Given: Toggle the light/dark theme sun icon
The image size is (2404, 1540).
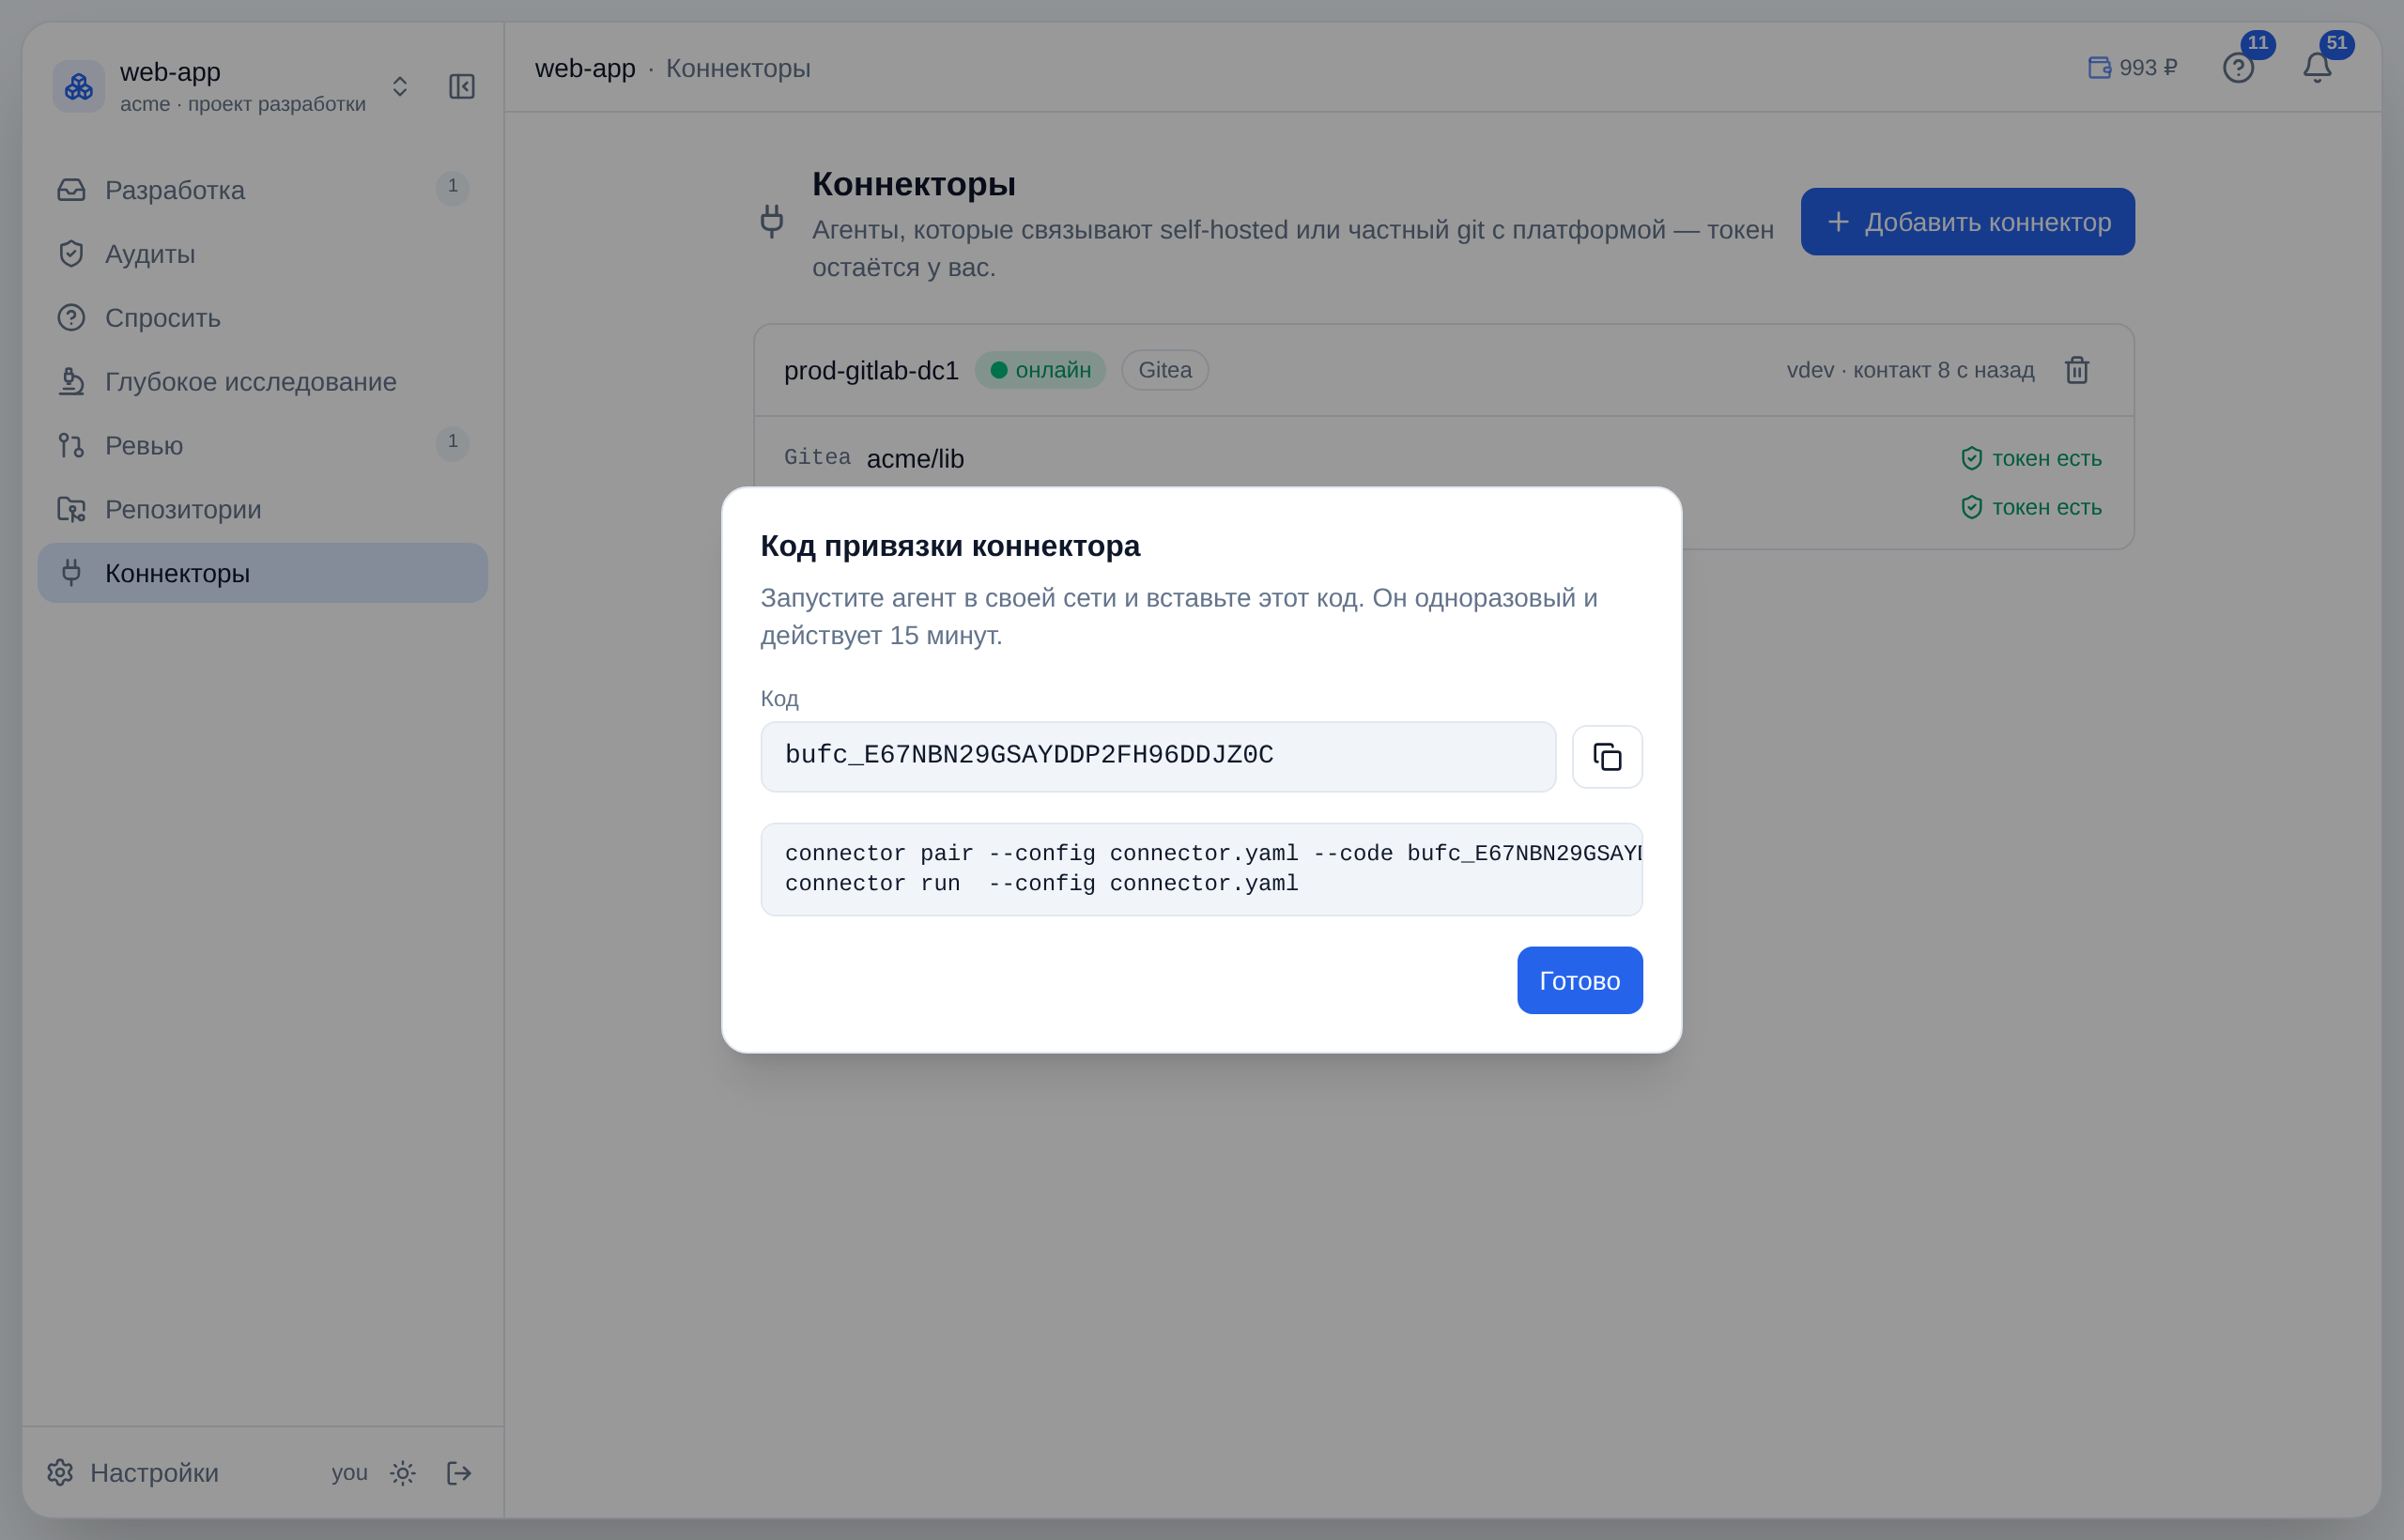Looking at the screenshot, I should point(403,1473).
